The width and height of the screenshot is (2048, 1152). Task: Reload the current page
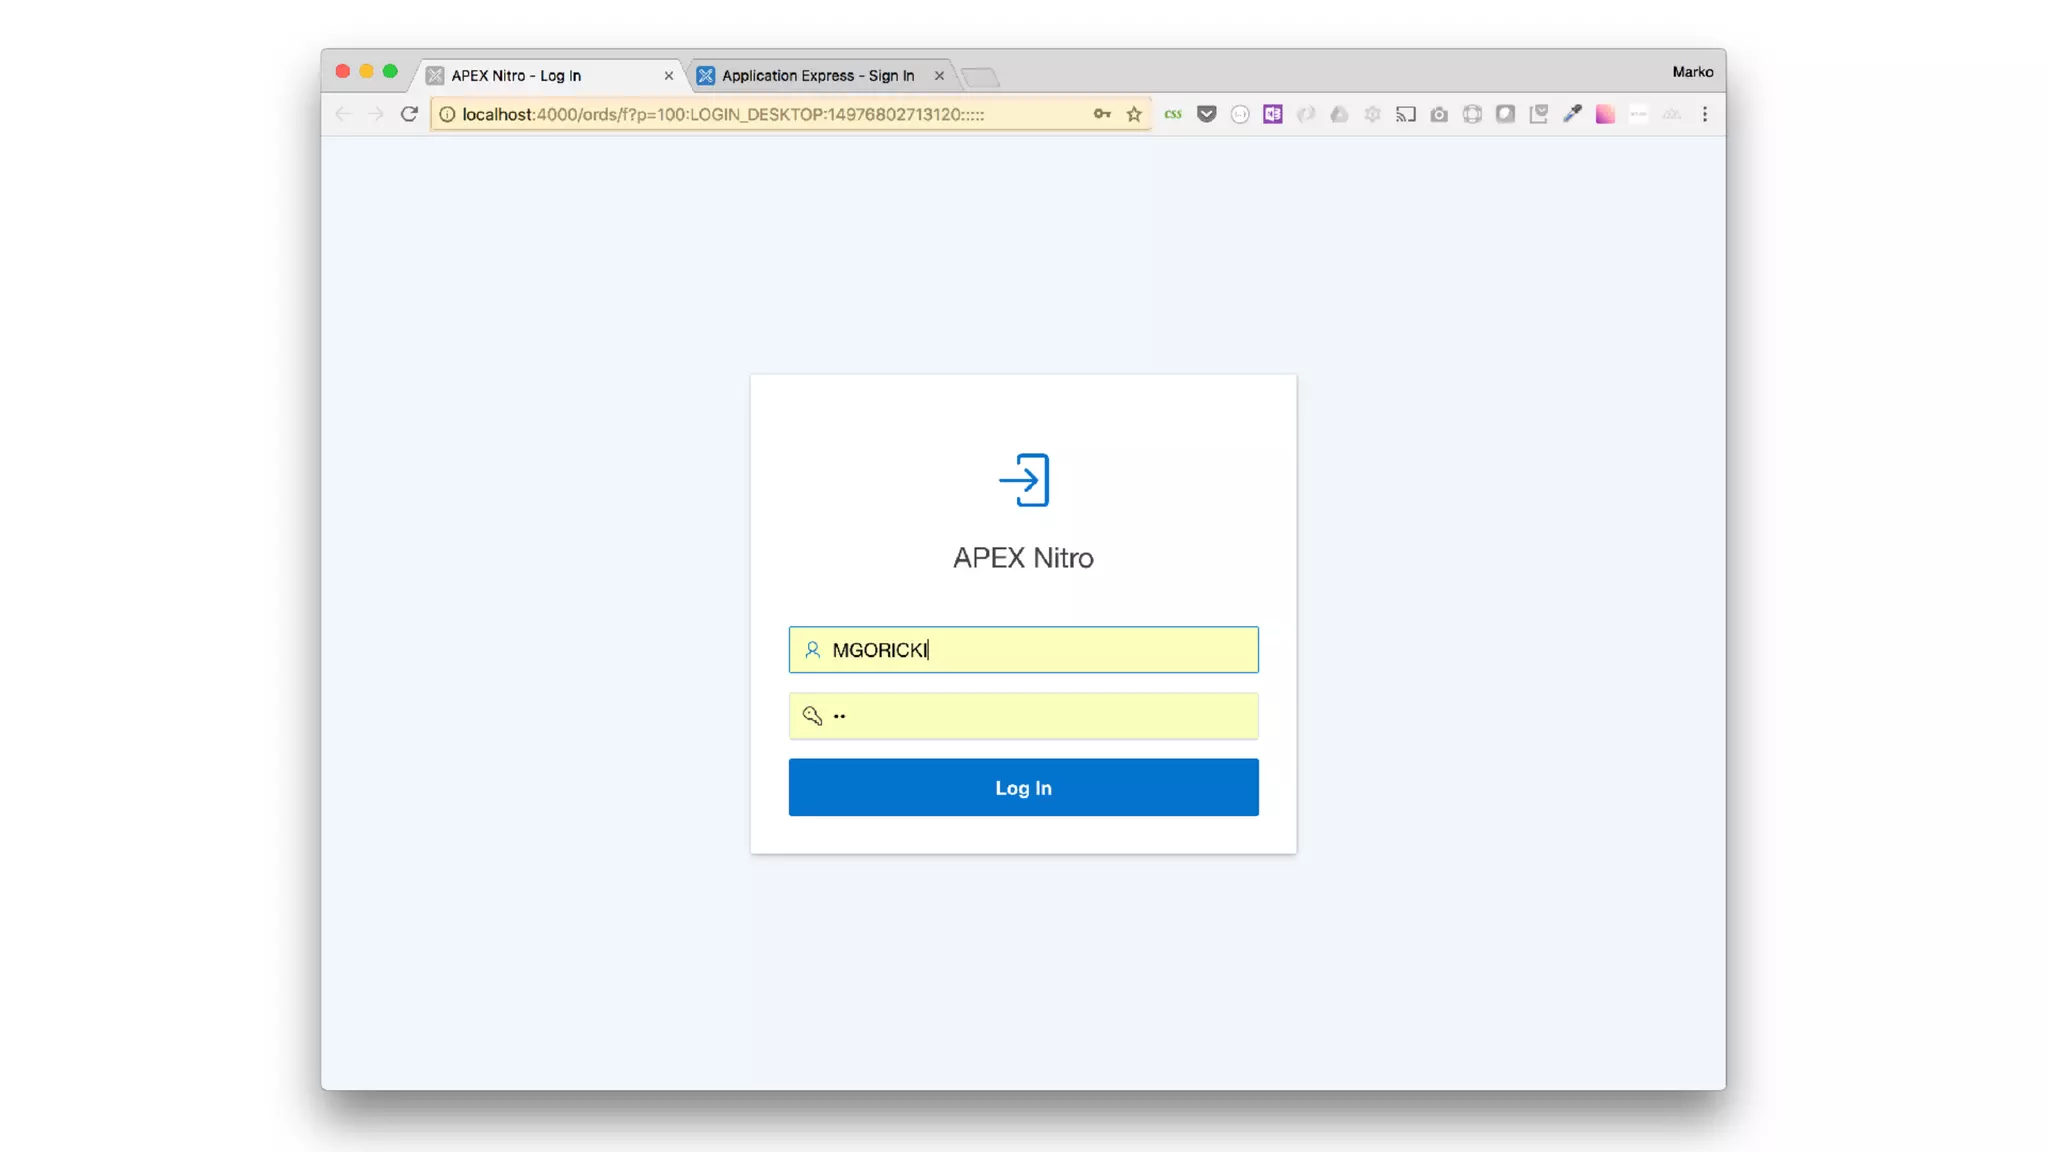click(409, 114)
